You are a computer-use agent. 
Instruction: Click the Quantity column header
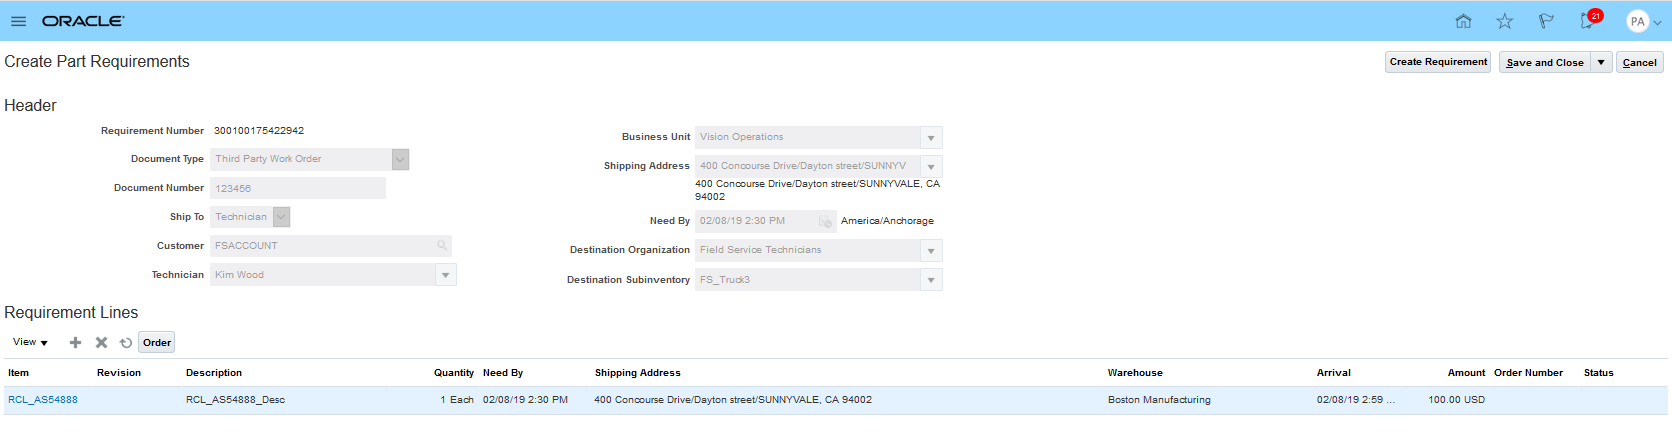(454, 373)
